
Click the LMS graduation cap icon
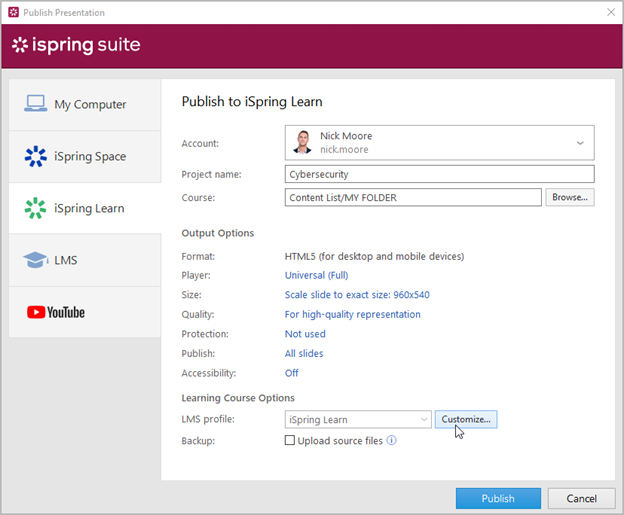[x=35, y=260]
